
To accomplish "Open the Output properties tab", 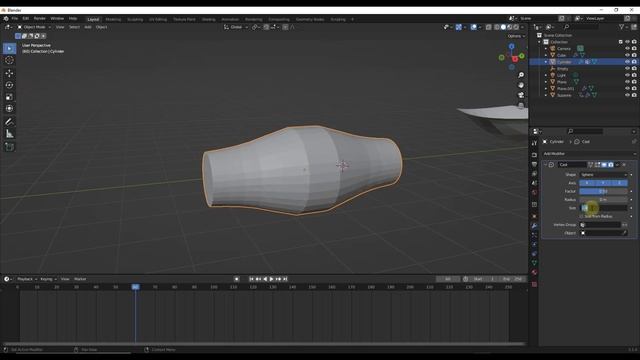I will [534, 164].
